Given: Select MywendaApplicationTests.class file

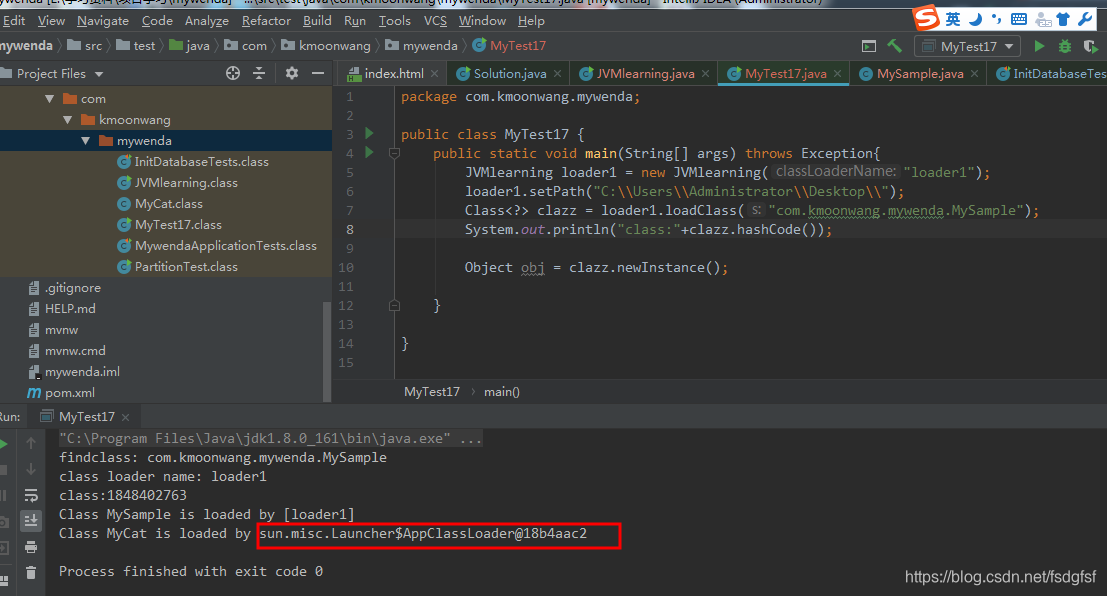Looking at the screenshot, I should click(x=217, y=246).
